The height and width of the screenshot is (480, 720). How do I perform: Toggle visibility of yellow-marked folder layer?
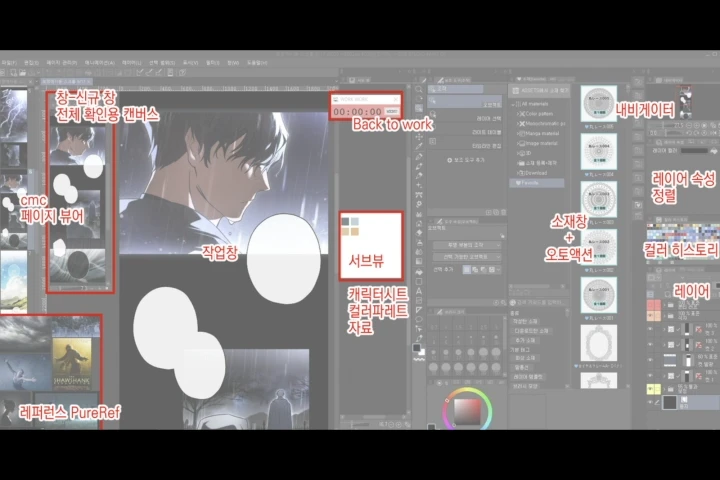[x=650, y=390]
